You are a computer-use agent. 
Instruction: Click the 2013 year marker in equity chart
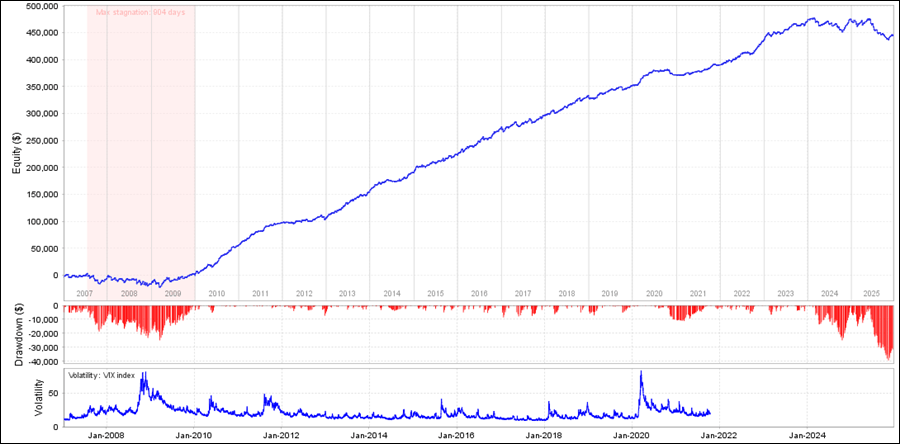347,293
